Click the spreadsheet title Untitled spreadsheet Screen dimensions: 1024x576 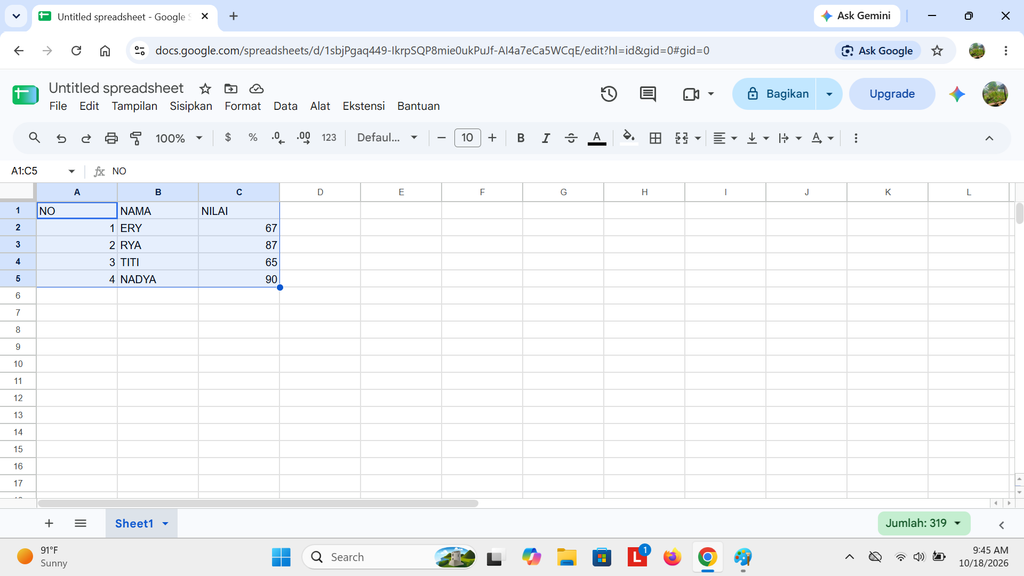tap(116, 88)
